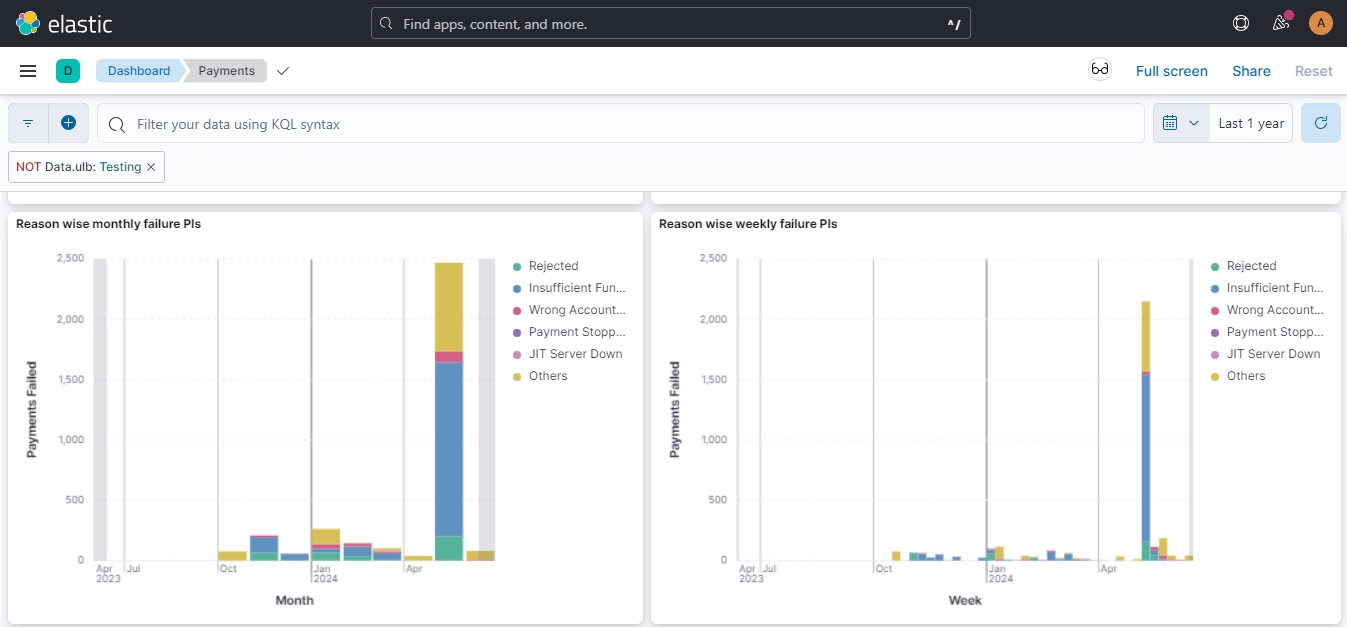Open the help menu lifebuoy icon
Screen dimensions: 1347x627
coord(1241,23)
